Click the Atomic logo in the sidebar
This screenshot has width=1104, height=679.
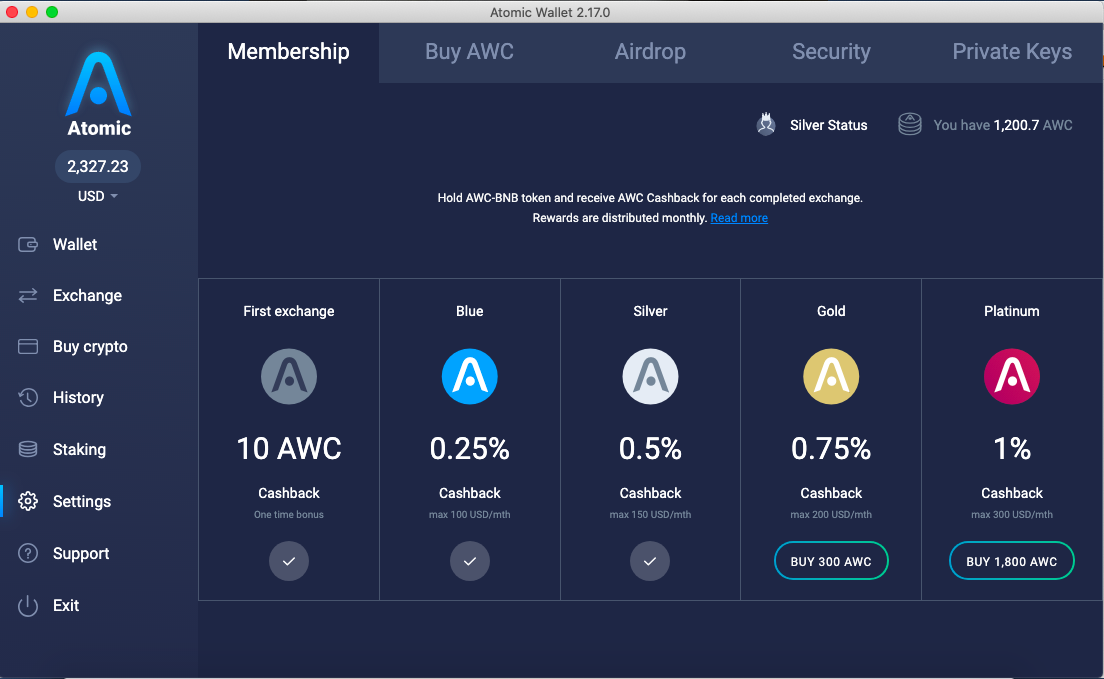tap(99, 94)
